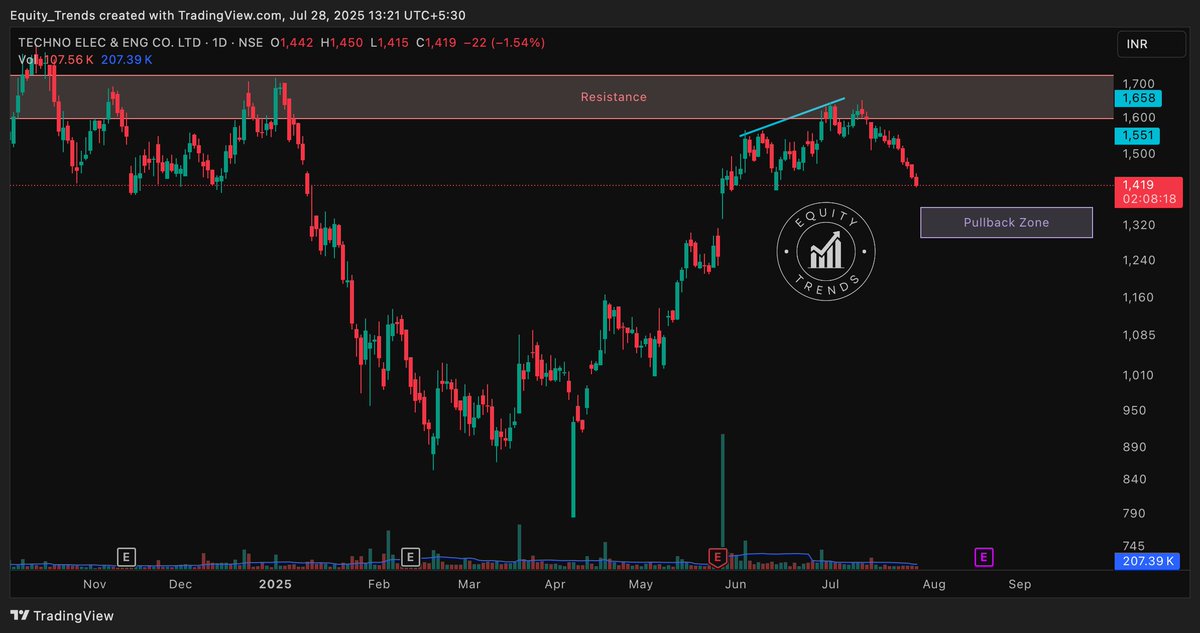Select the earnings E icon below November

[127, 557]
